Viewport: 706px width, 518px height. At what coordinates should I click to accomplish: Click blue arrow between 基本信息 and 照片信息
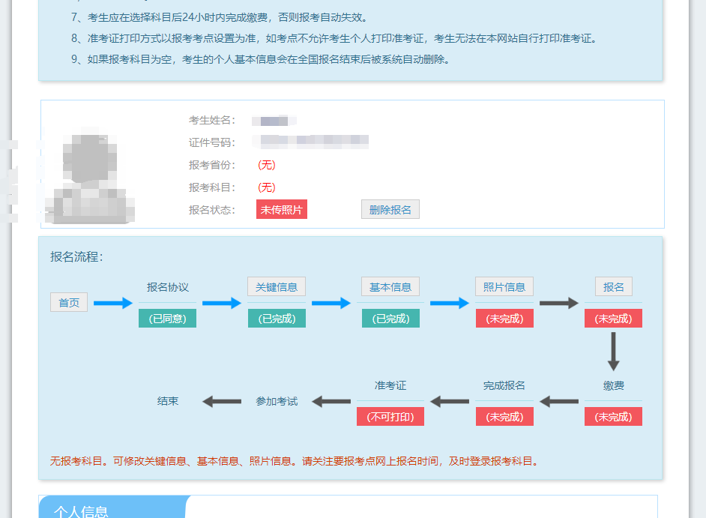pos(449,303)
